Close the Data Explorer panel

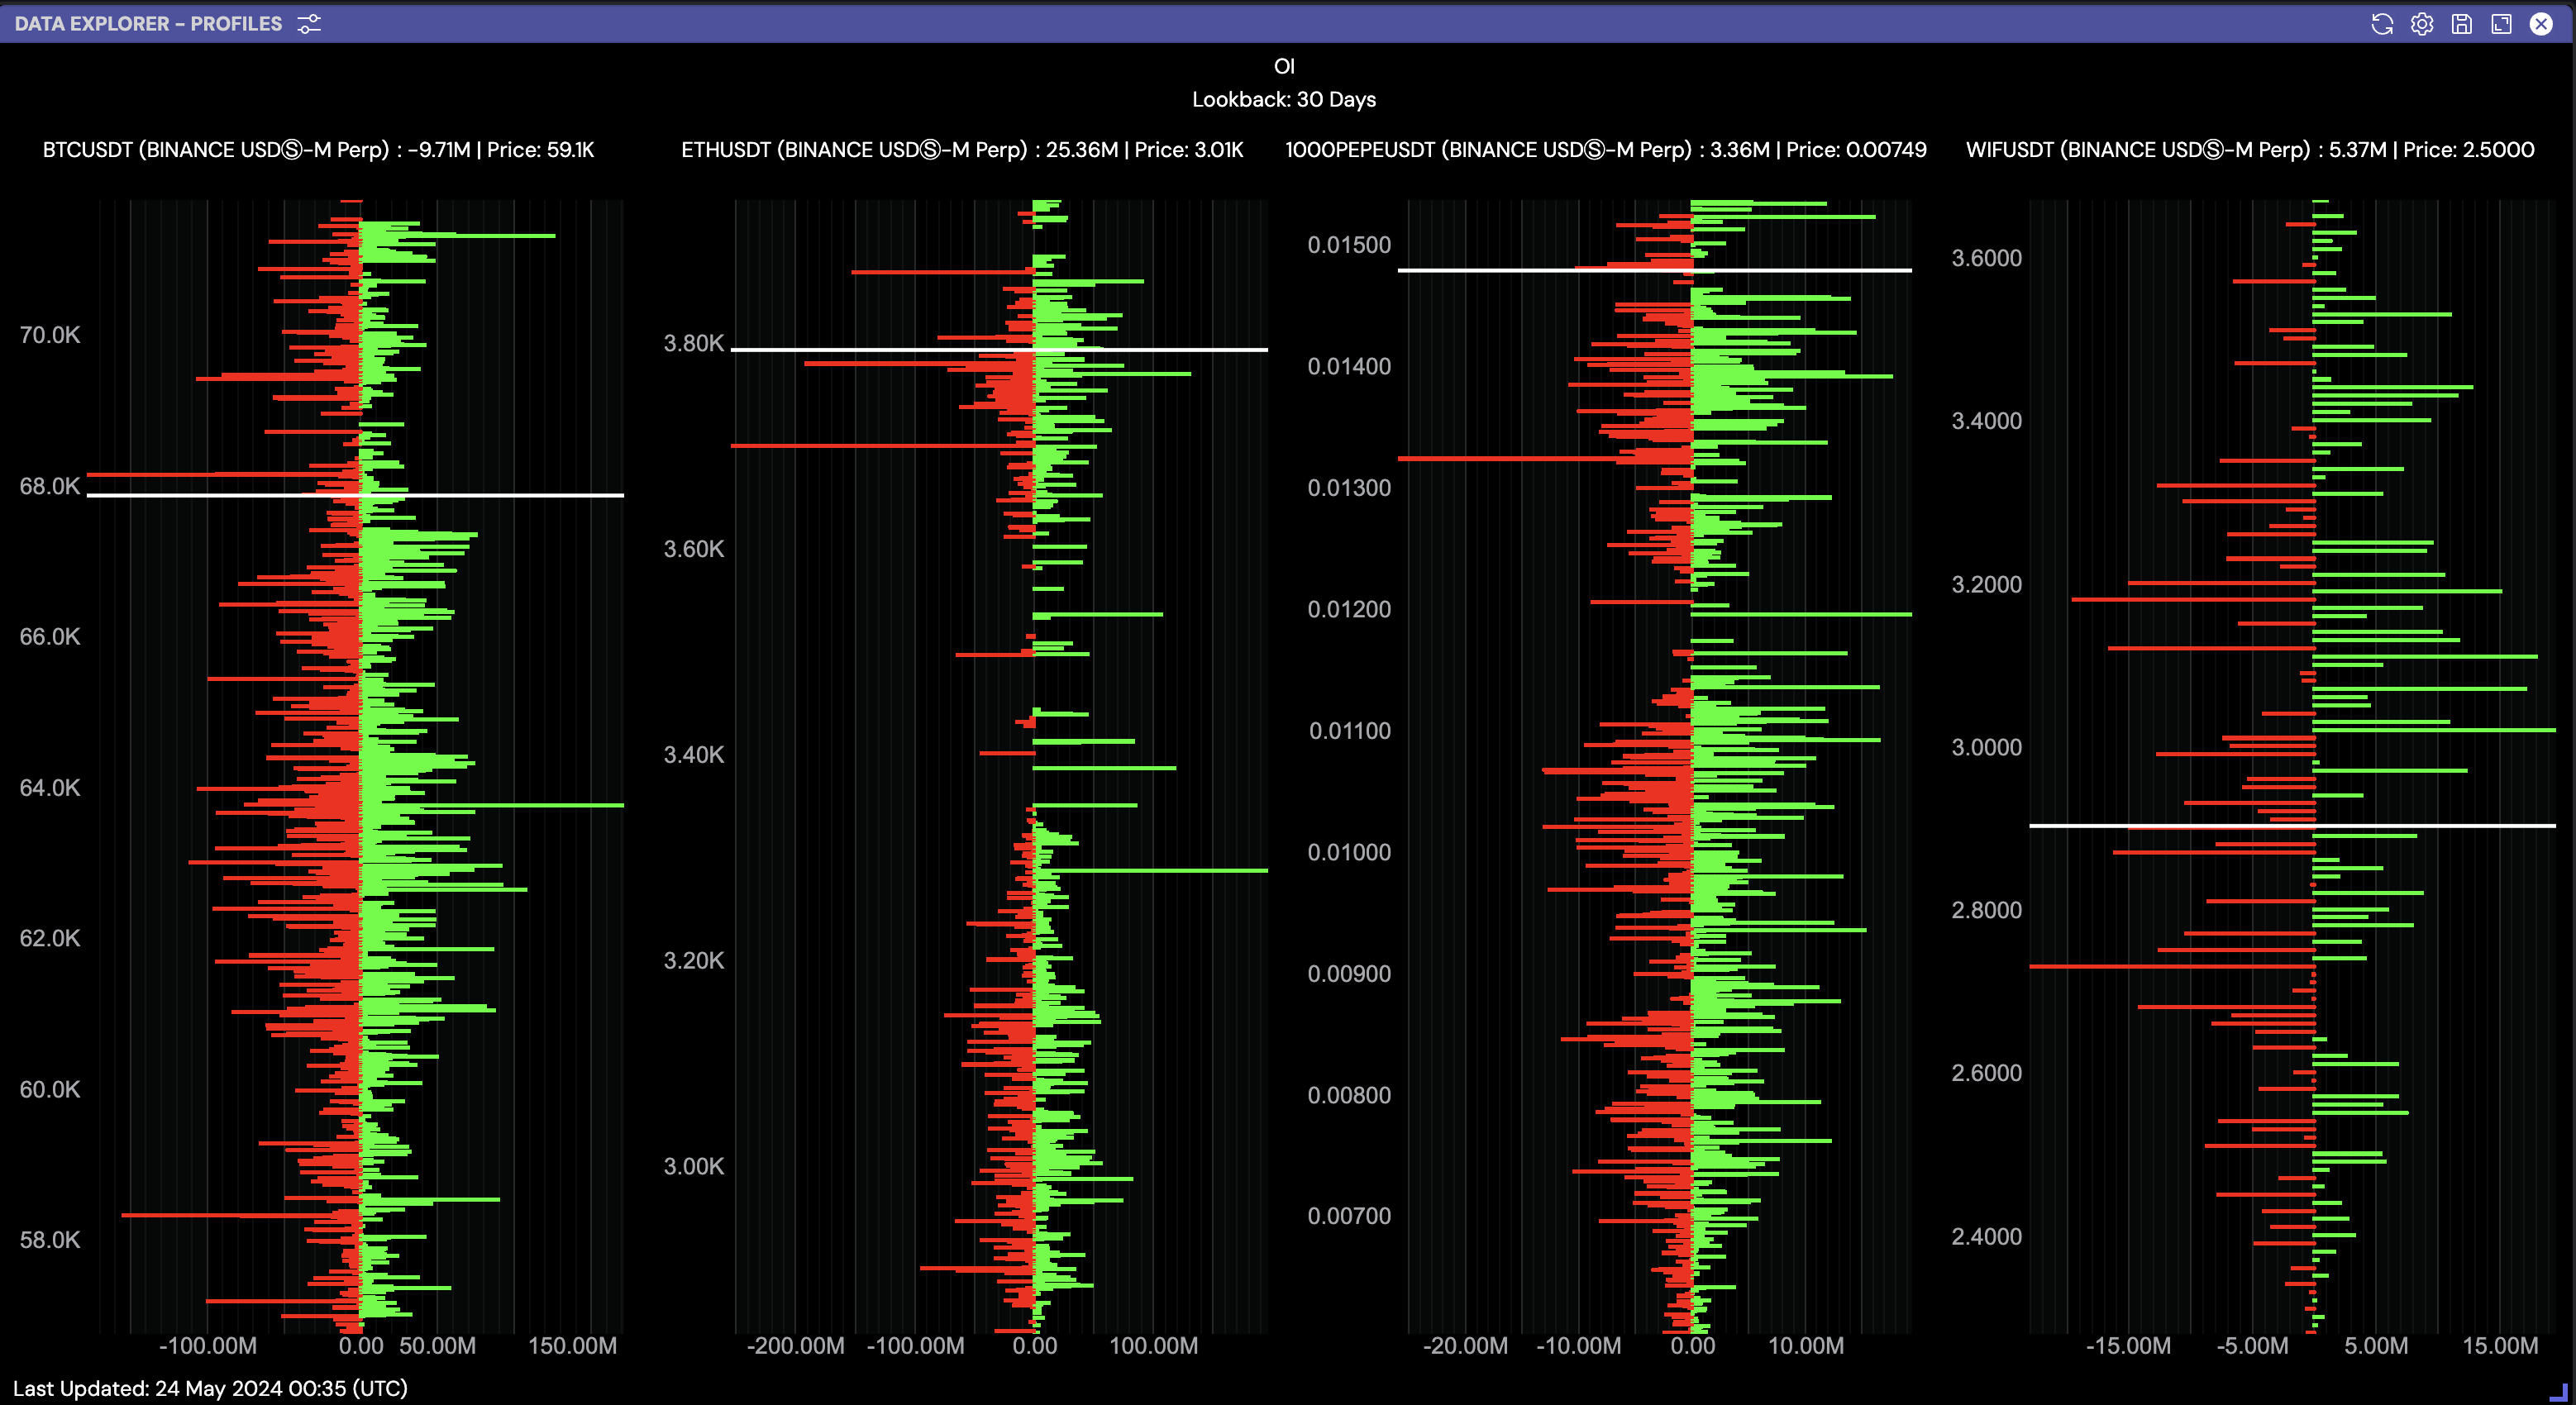[2541, 24]
